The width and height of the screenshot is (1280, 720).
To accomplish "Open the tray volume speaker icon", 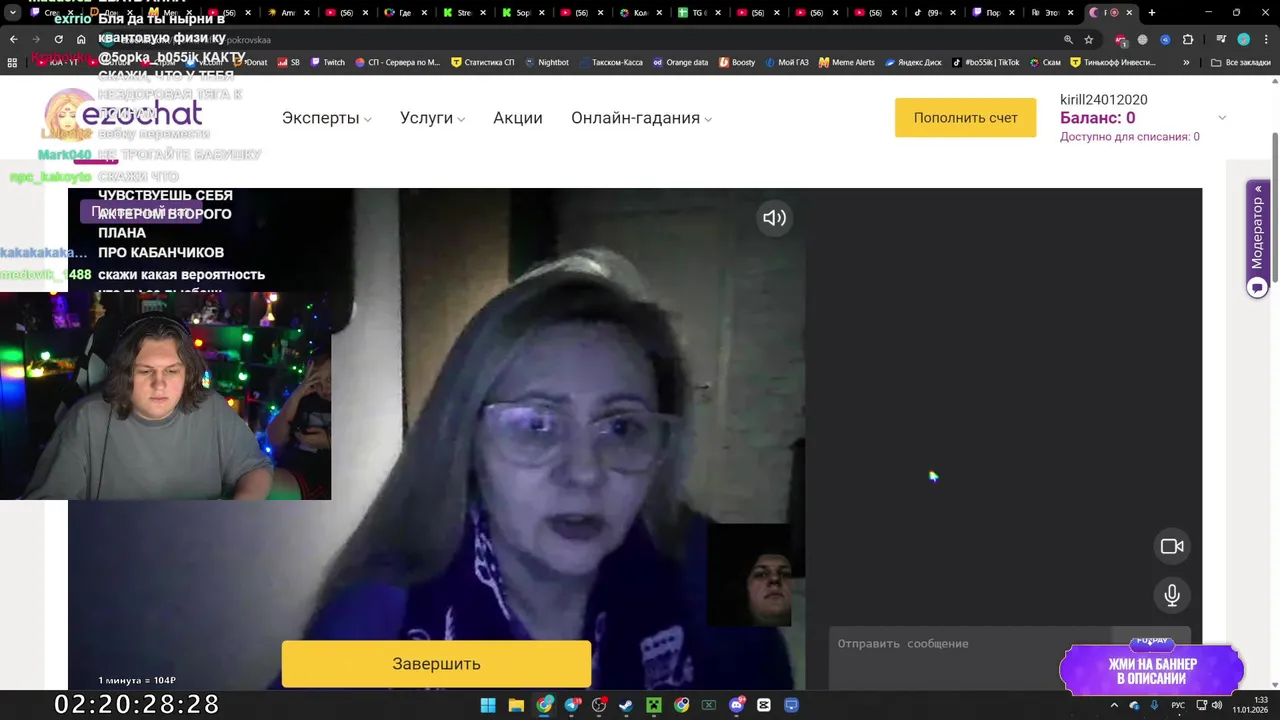I will tap(1217, 705).
